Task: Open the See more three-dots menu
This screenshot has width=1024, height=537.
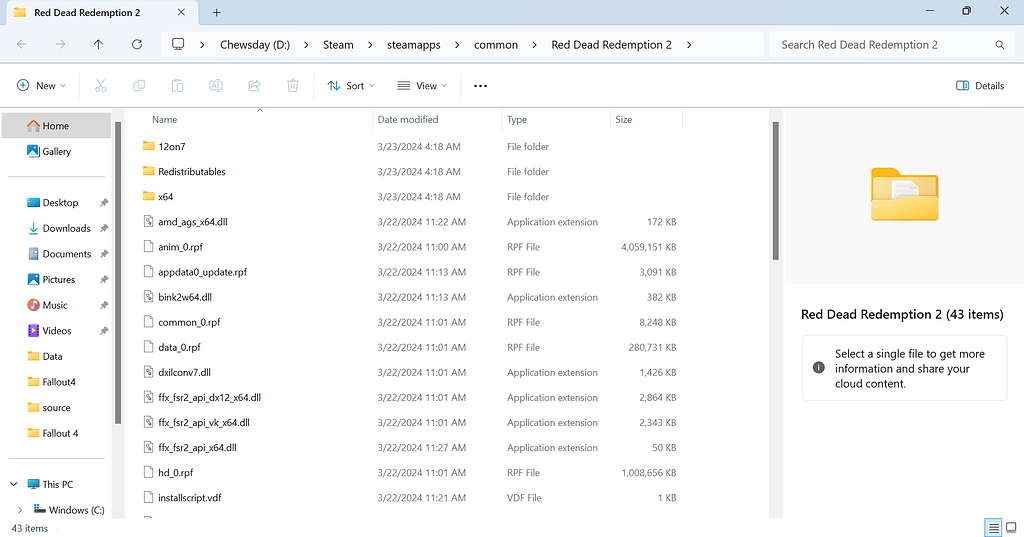Action: [481, 86]
